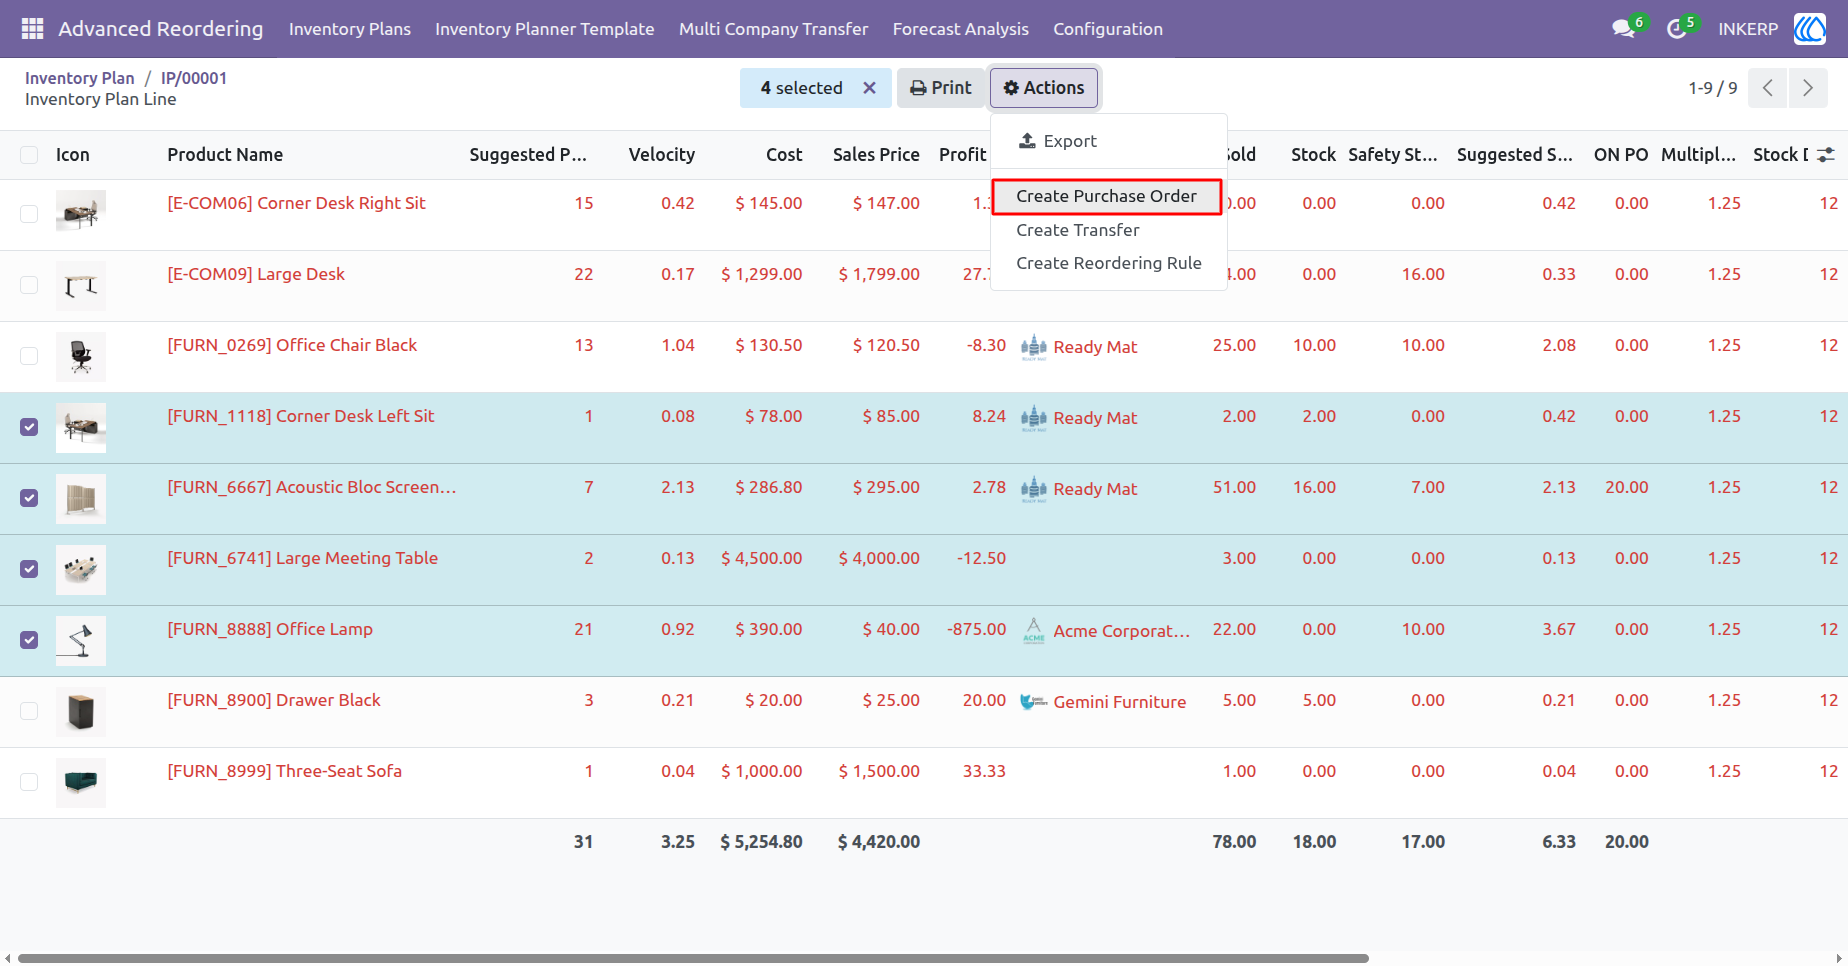Viewport: 1848px width, 966px height.
Task: Click Ready Mat vendor icon in Office Chair row
Action: (1034, 347)
